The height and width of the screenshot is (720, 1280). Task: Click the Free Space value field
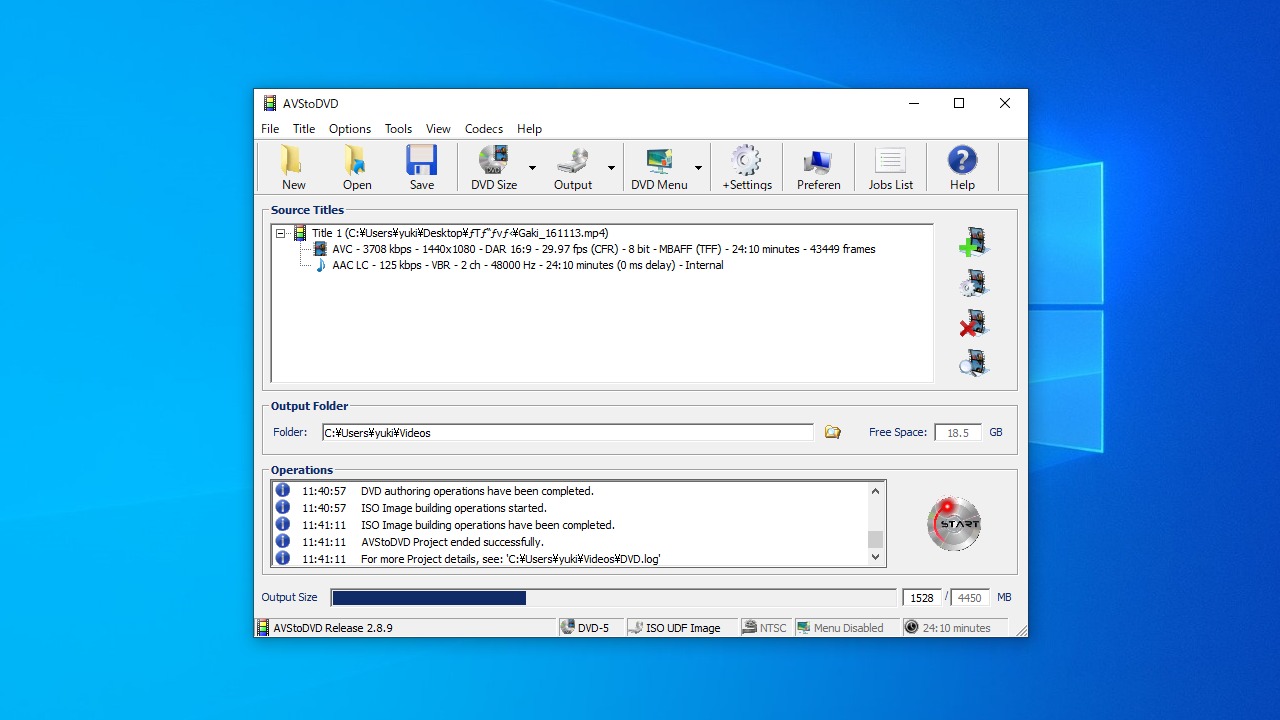(958, 433)
